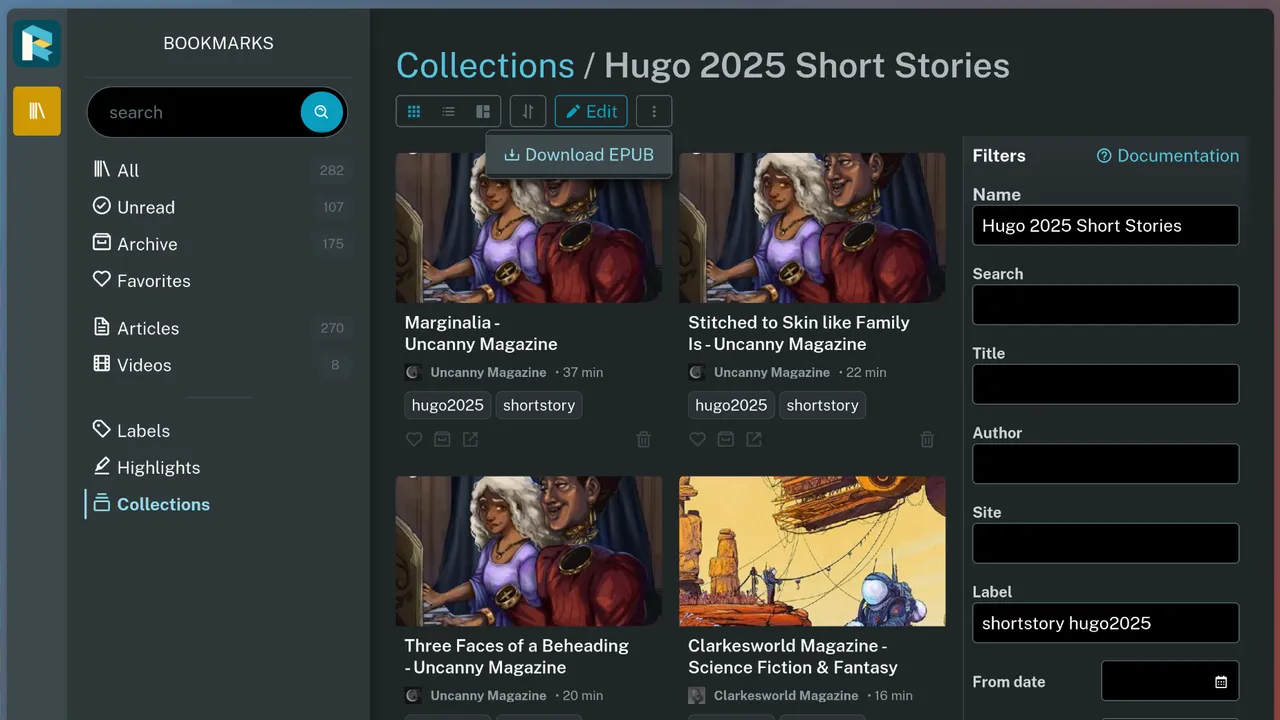Click the '22 min' reading time
Image resolution: width=1280 pixels, height=720 pixels.
pyautogui.click(x=866, y=372)
